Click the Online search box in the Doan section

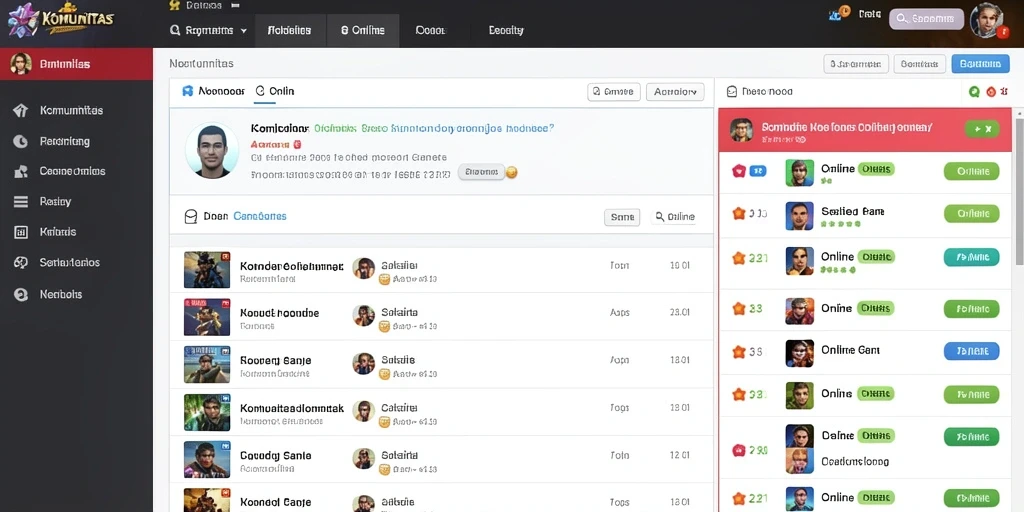[x=673, y=217]
